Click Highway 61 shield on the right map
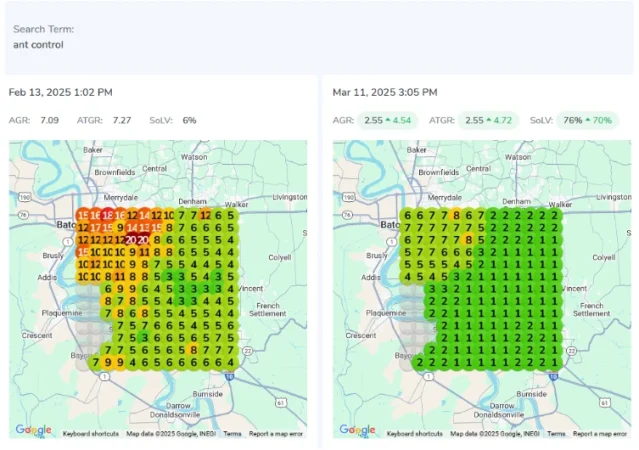639x450 pixels. 604,403
